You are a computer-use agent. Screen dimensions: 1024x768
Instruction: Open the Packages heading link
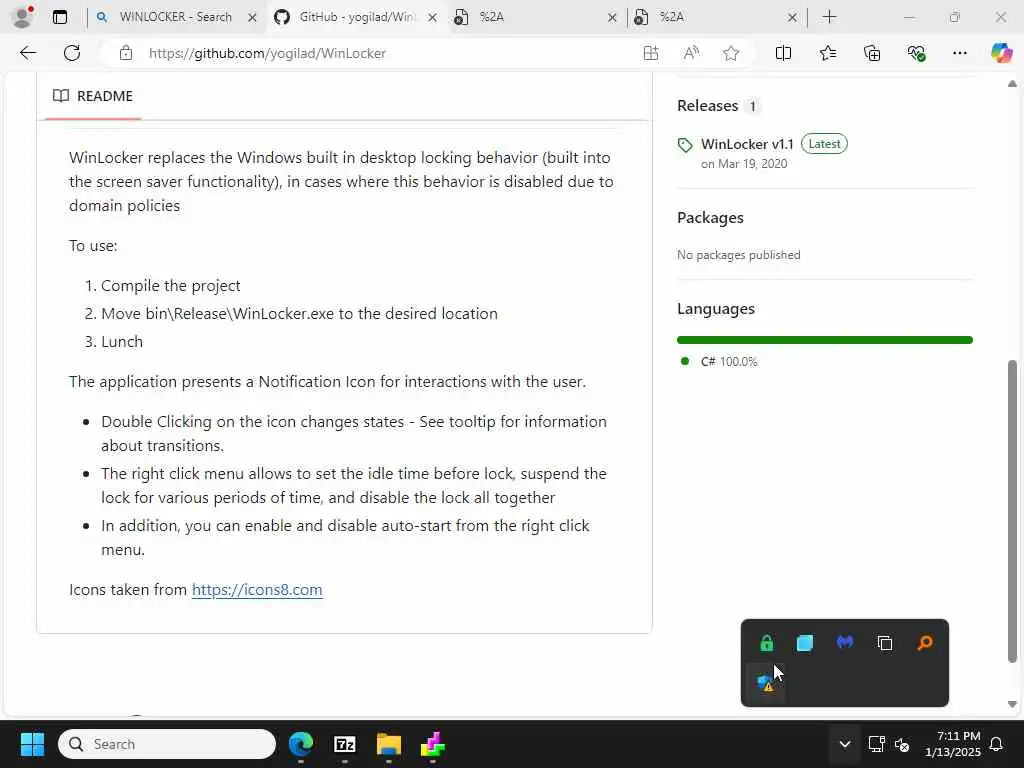click(x=710, y=217)
